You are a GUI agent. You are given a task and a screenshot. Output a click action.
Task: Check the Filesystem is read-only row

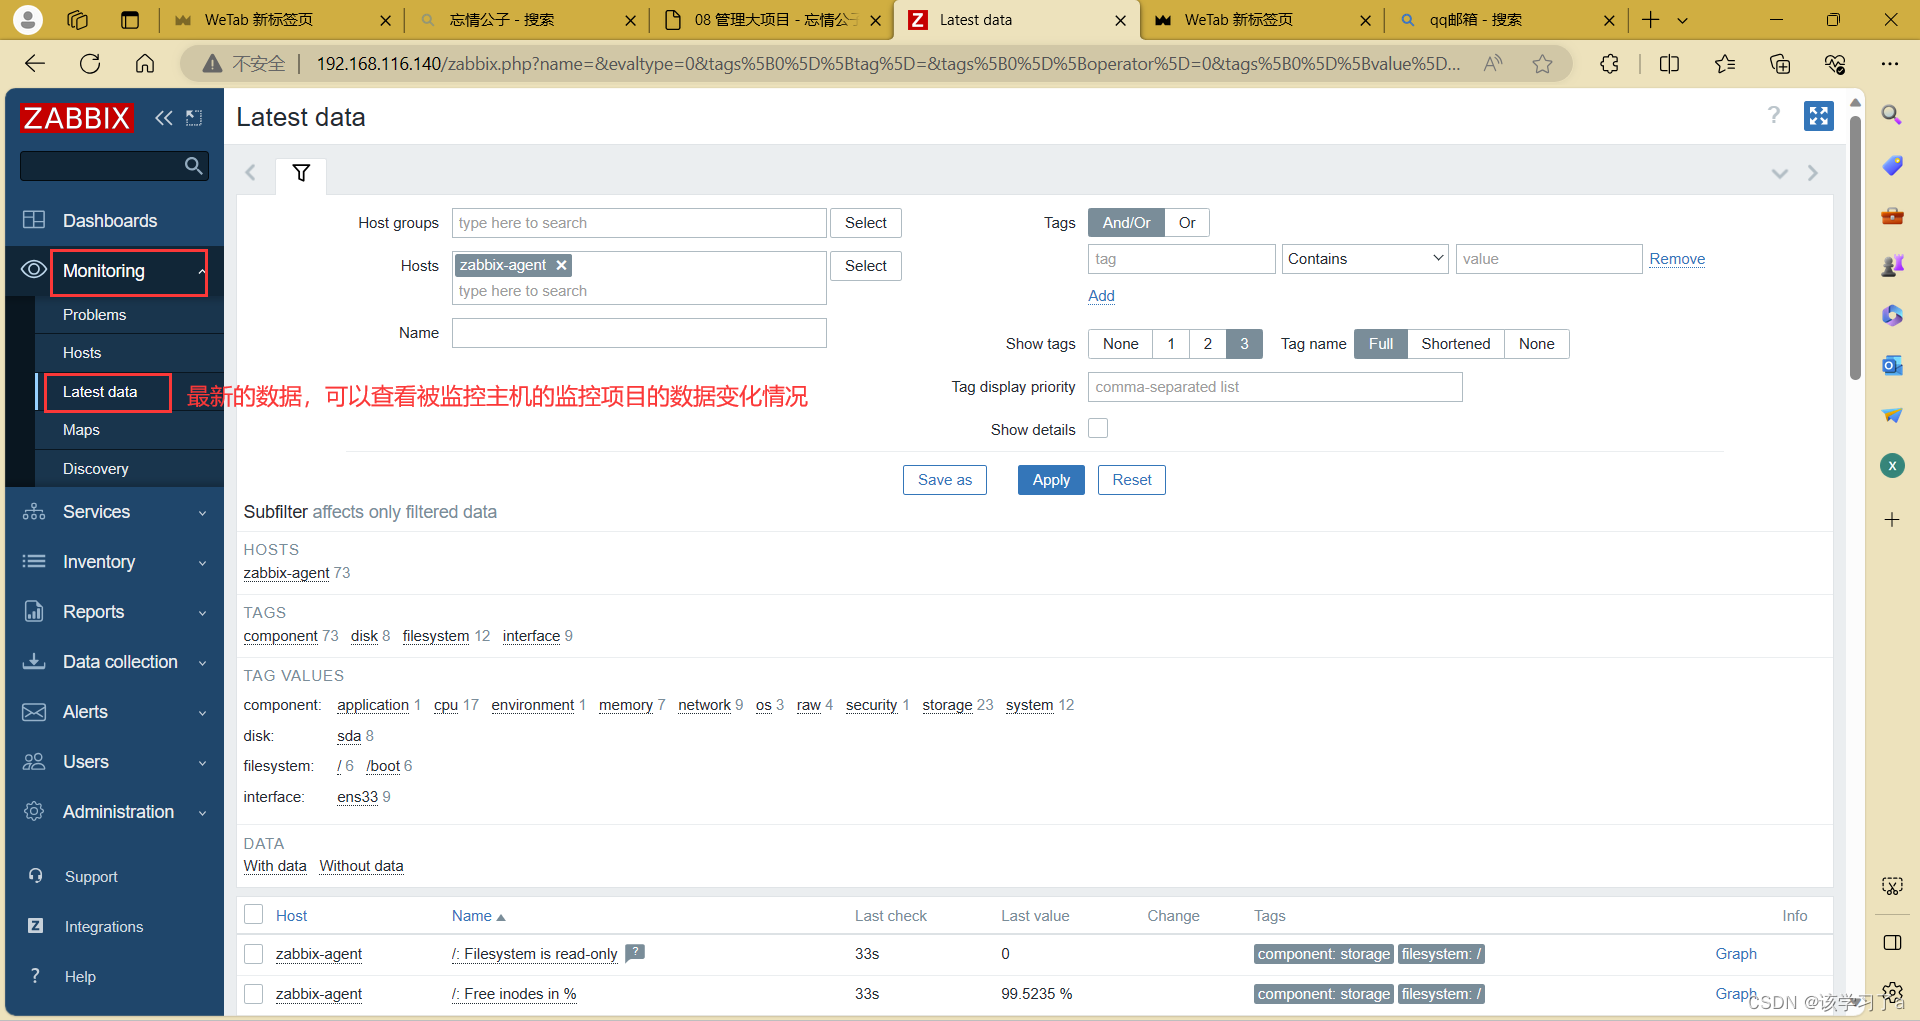pos(254,954)
